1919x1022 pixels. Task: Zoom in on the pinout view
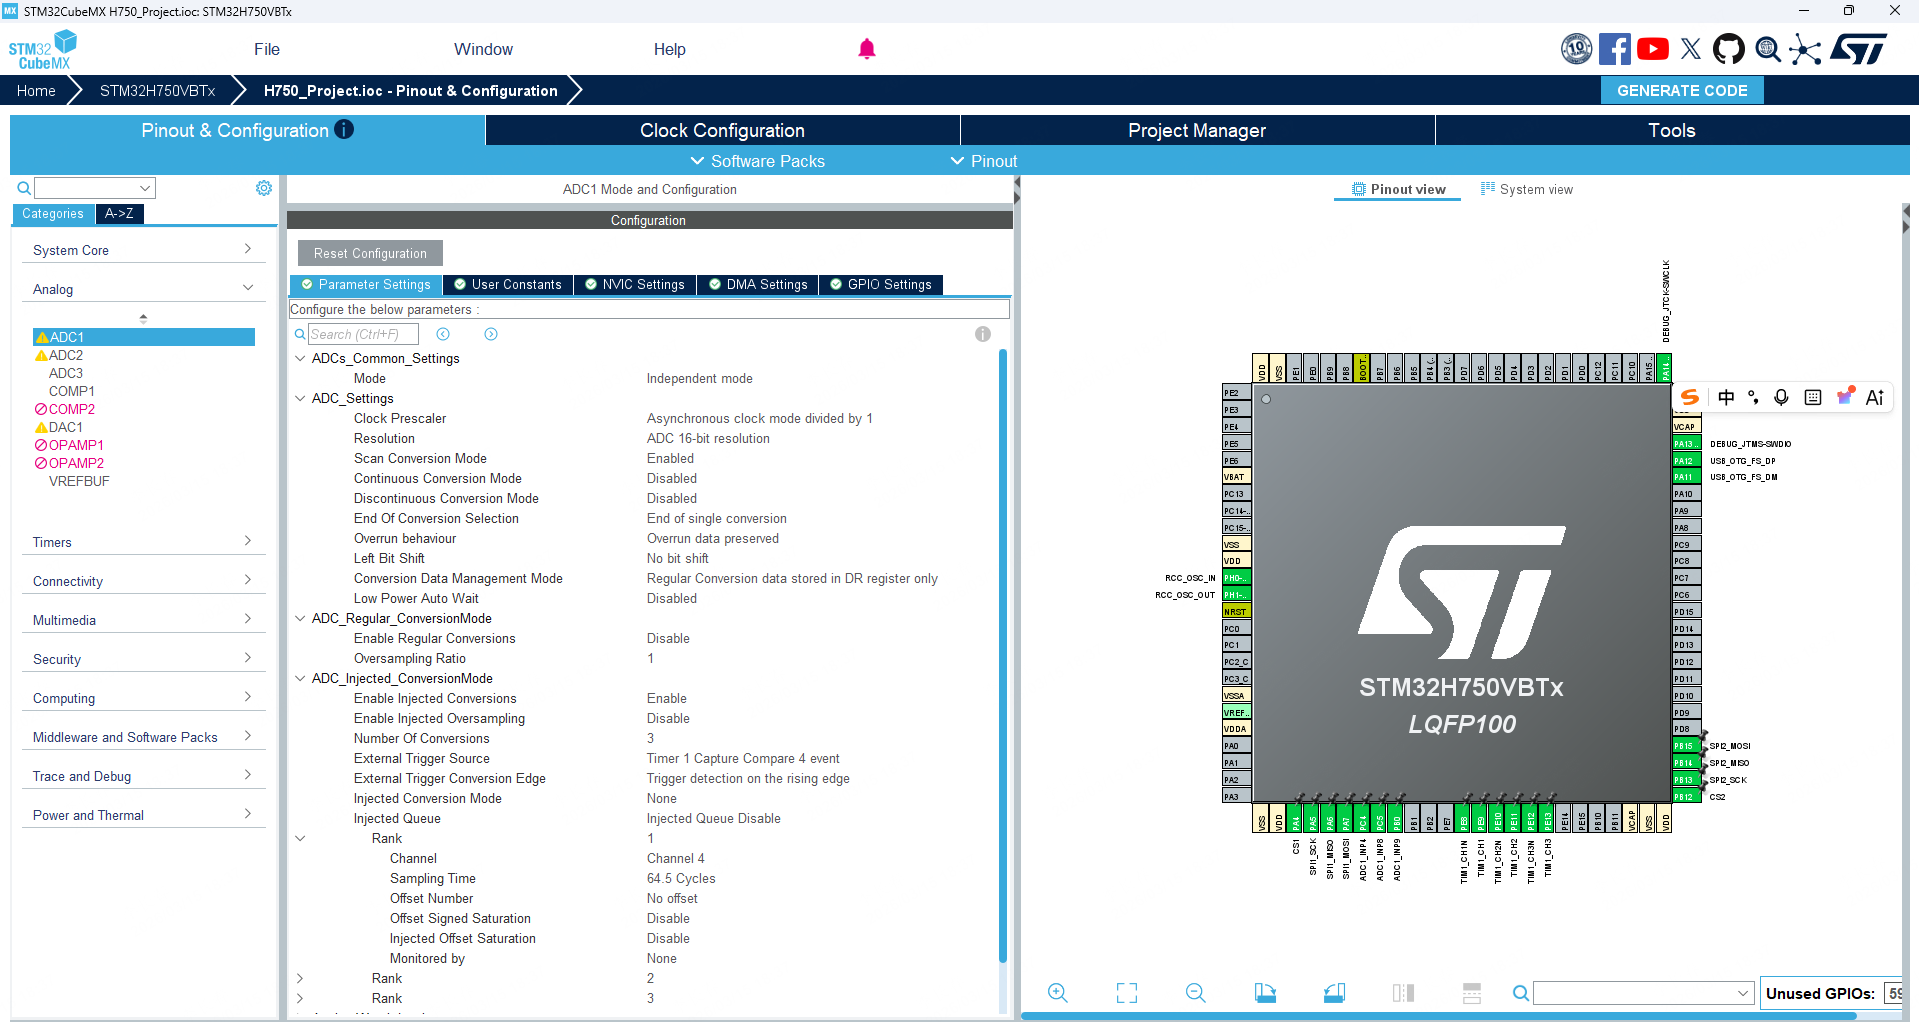(1058, 992)
